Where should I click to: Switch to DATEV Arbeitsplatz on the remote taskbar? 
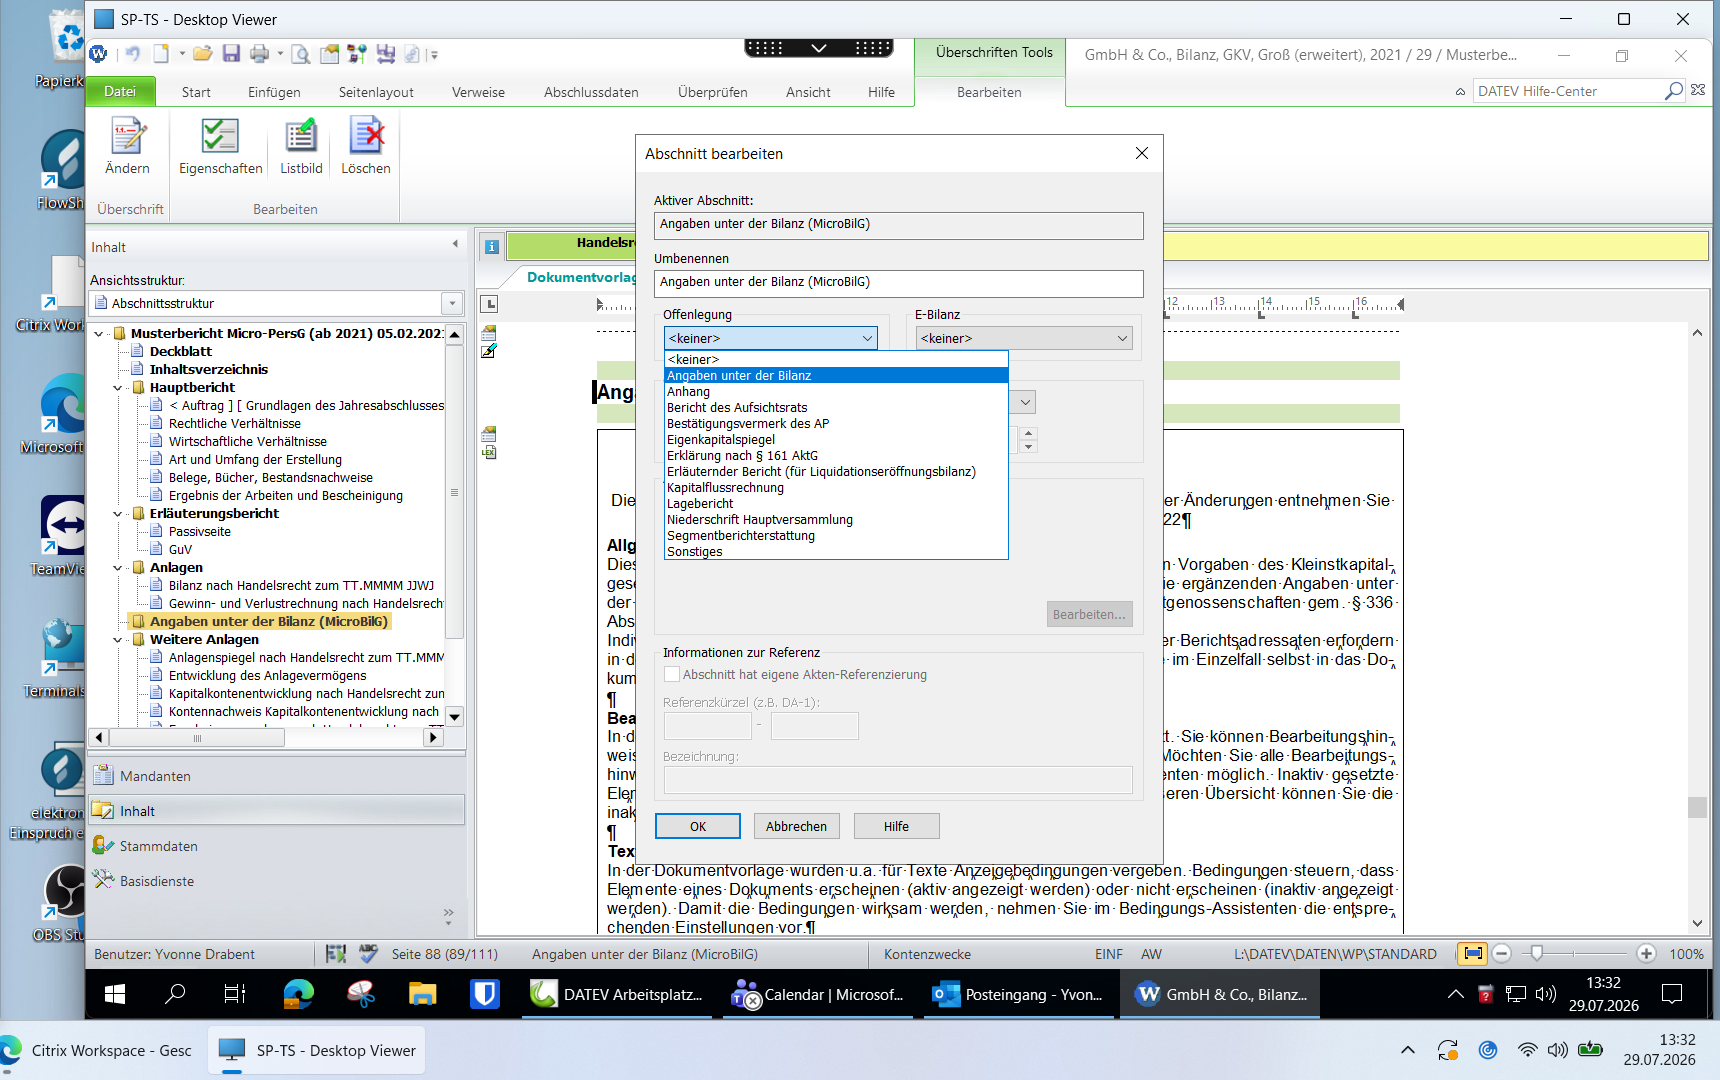(617, 994)
